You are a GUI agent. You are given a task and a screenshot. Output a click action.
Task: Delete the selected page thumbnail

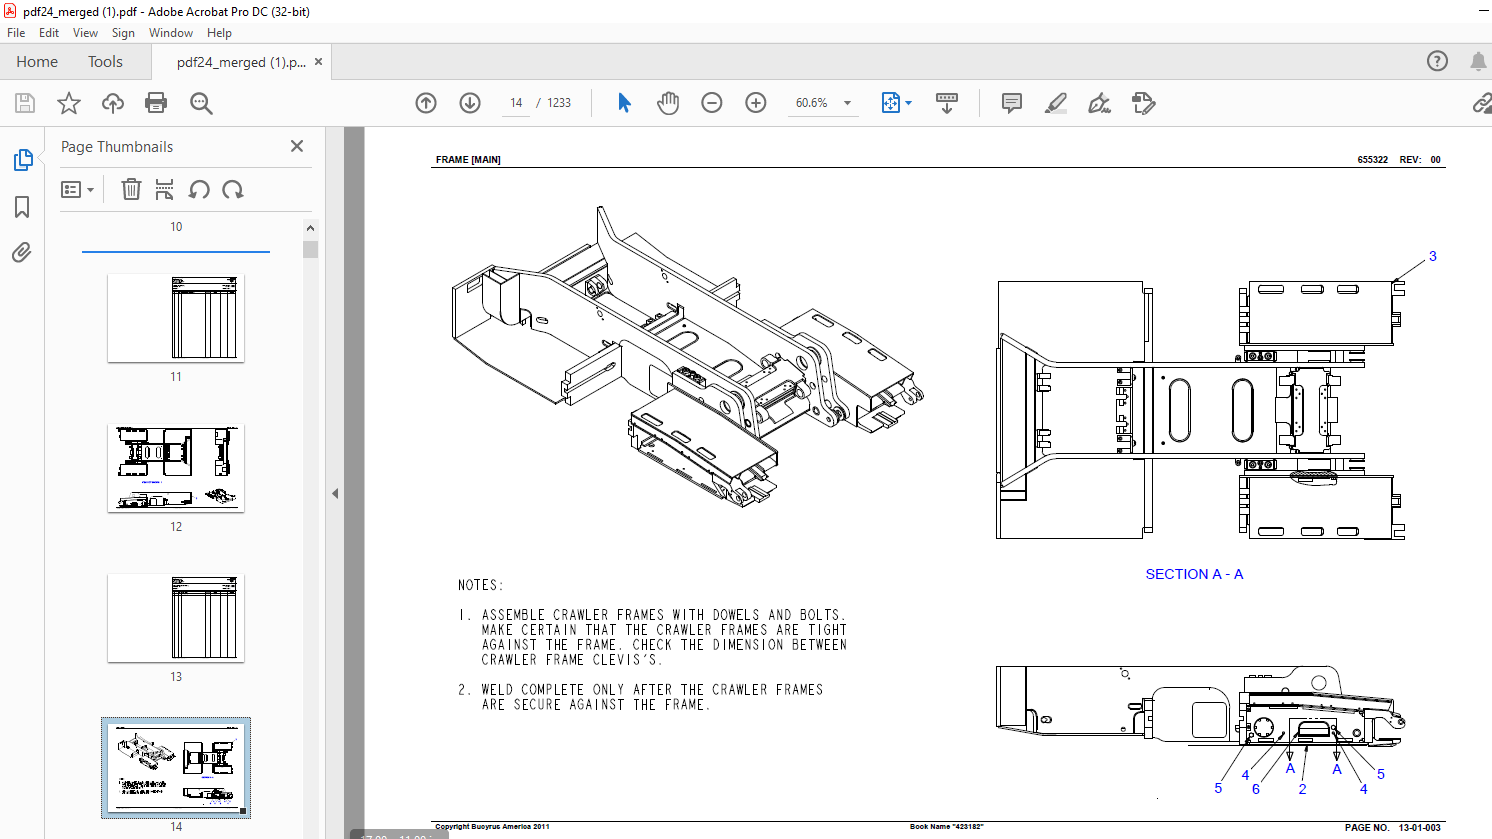pyautogui.click(x=131, y=189)
